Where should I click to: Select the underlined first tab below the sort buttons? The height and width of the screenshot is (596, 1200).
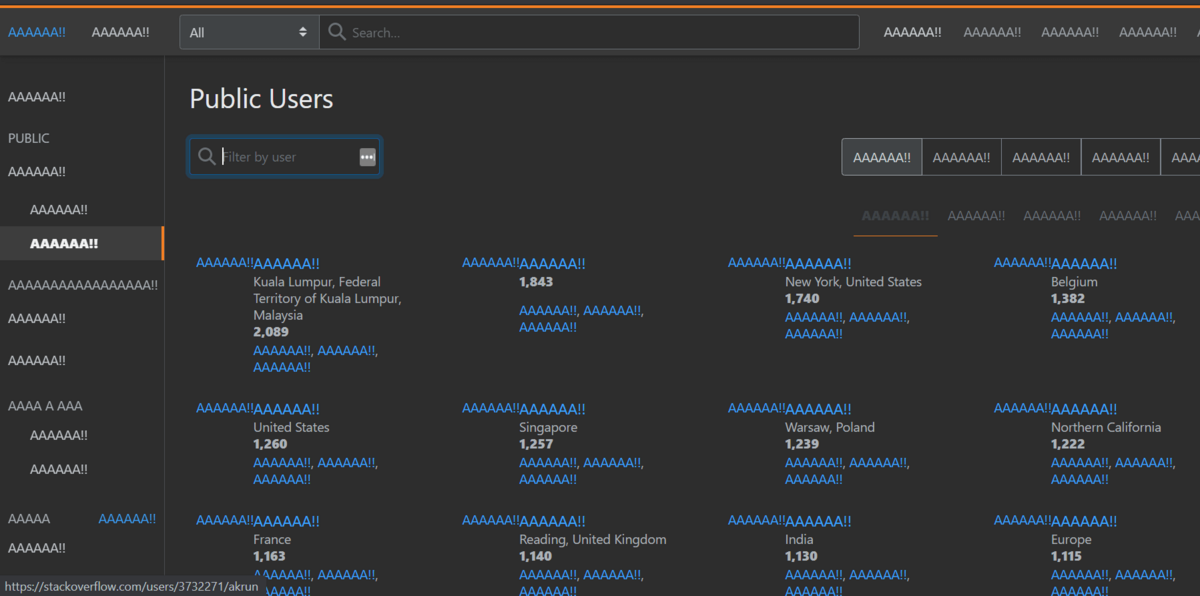coord(895,216)
